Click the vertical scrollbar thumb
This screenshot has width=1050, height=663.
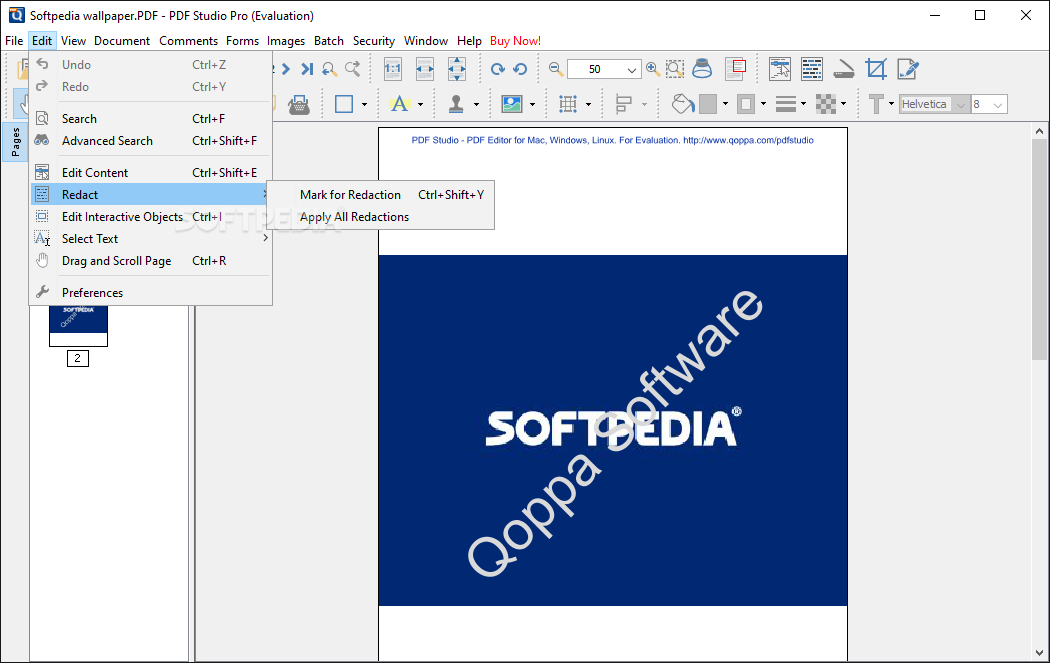(x=1039, y=250)
